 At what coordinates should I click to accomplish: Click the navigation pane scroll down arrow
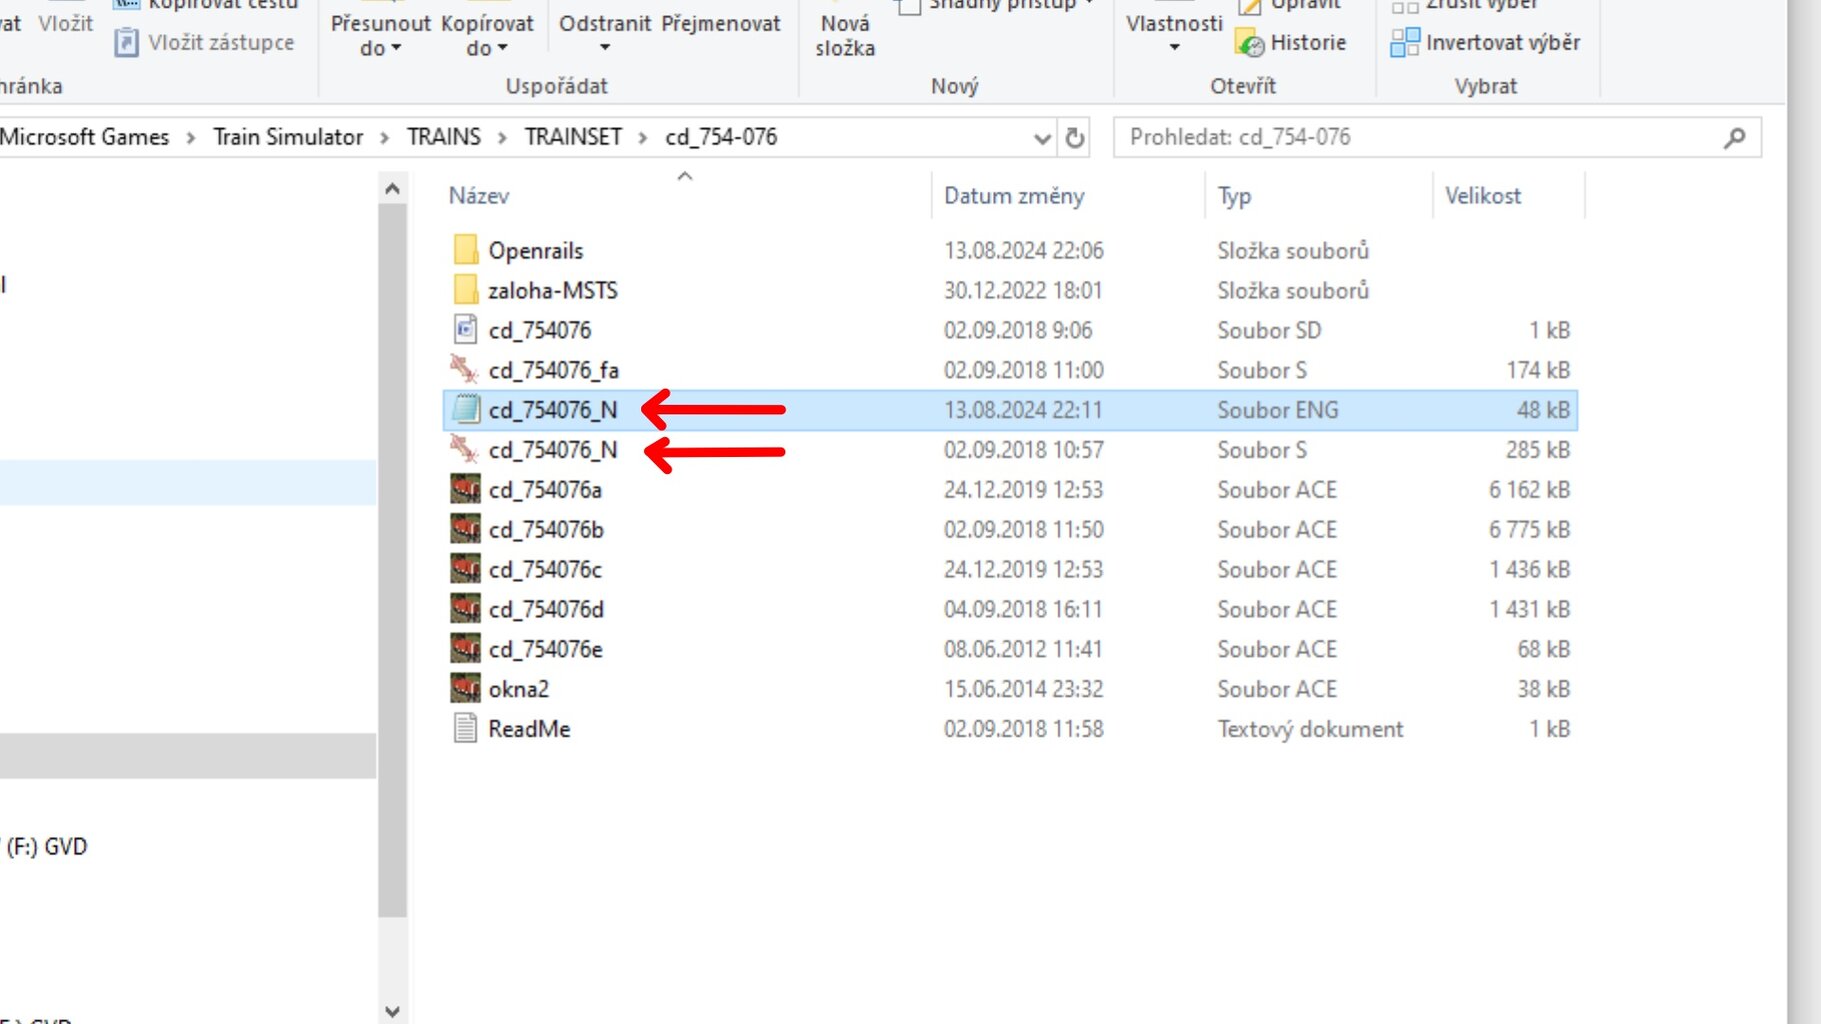392,1011
